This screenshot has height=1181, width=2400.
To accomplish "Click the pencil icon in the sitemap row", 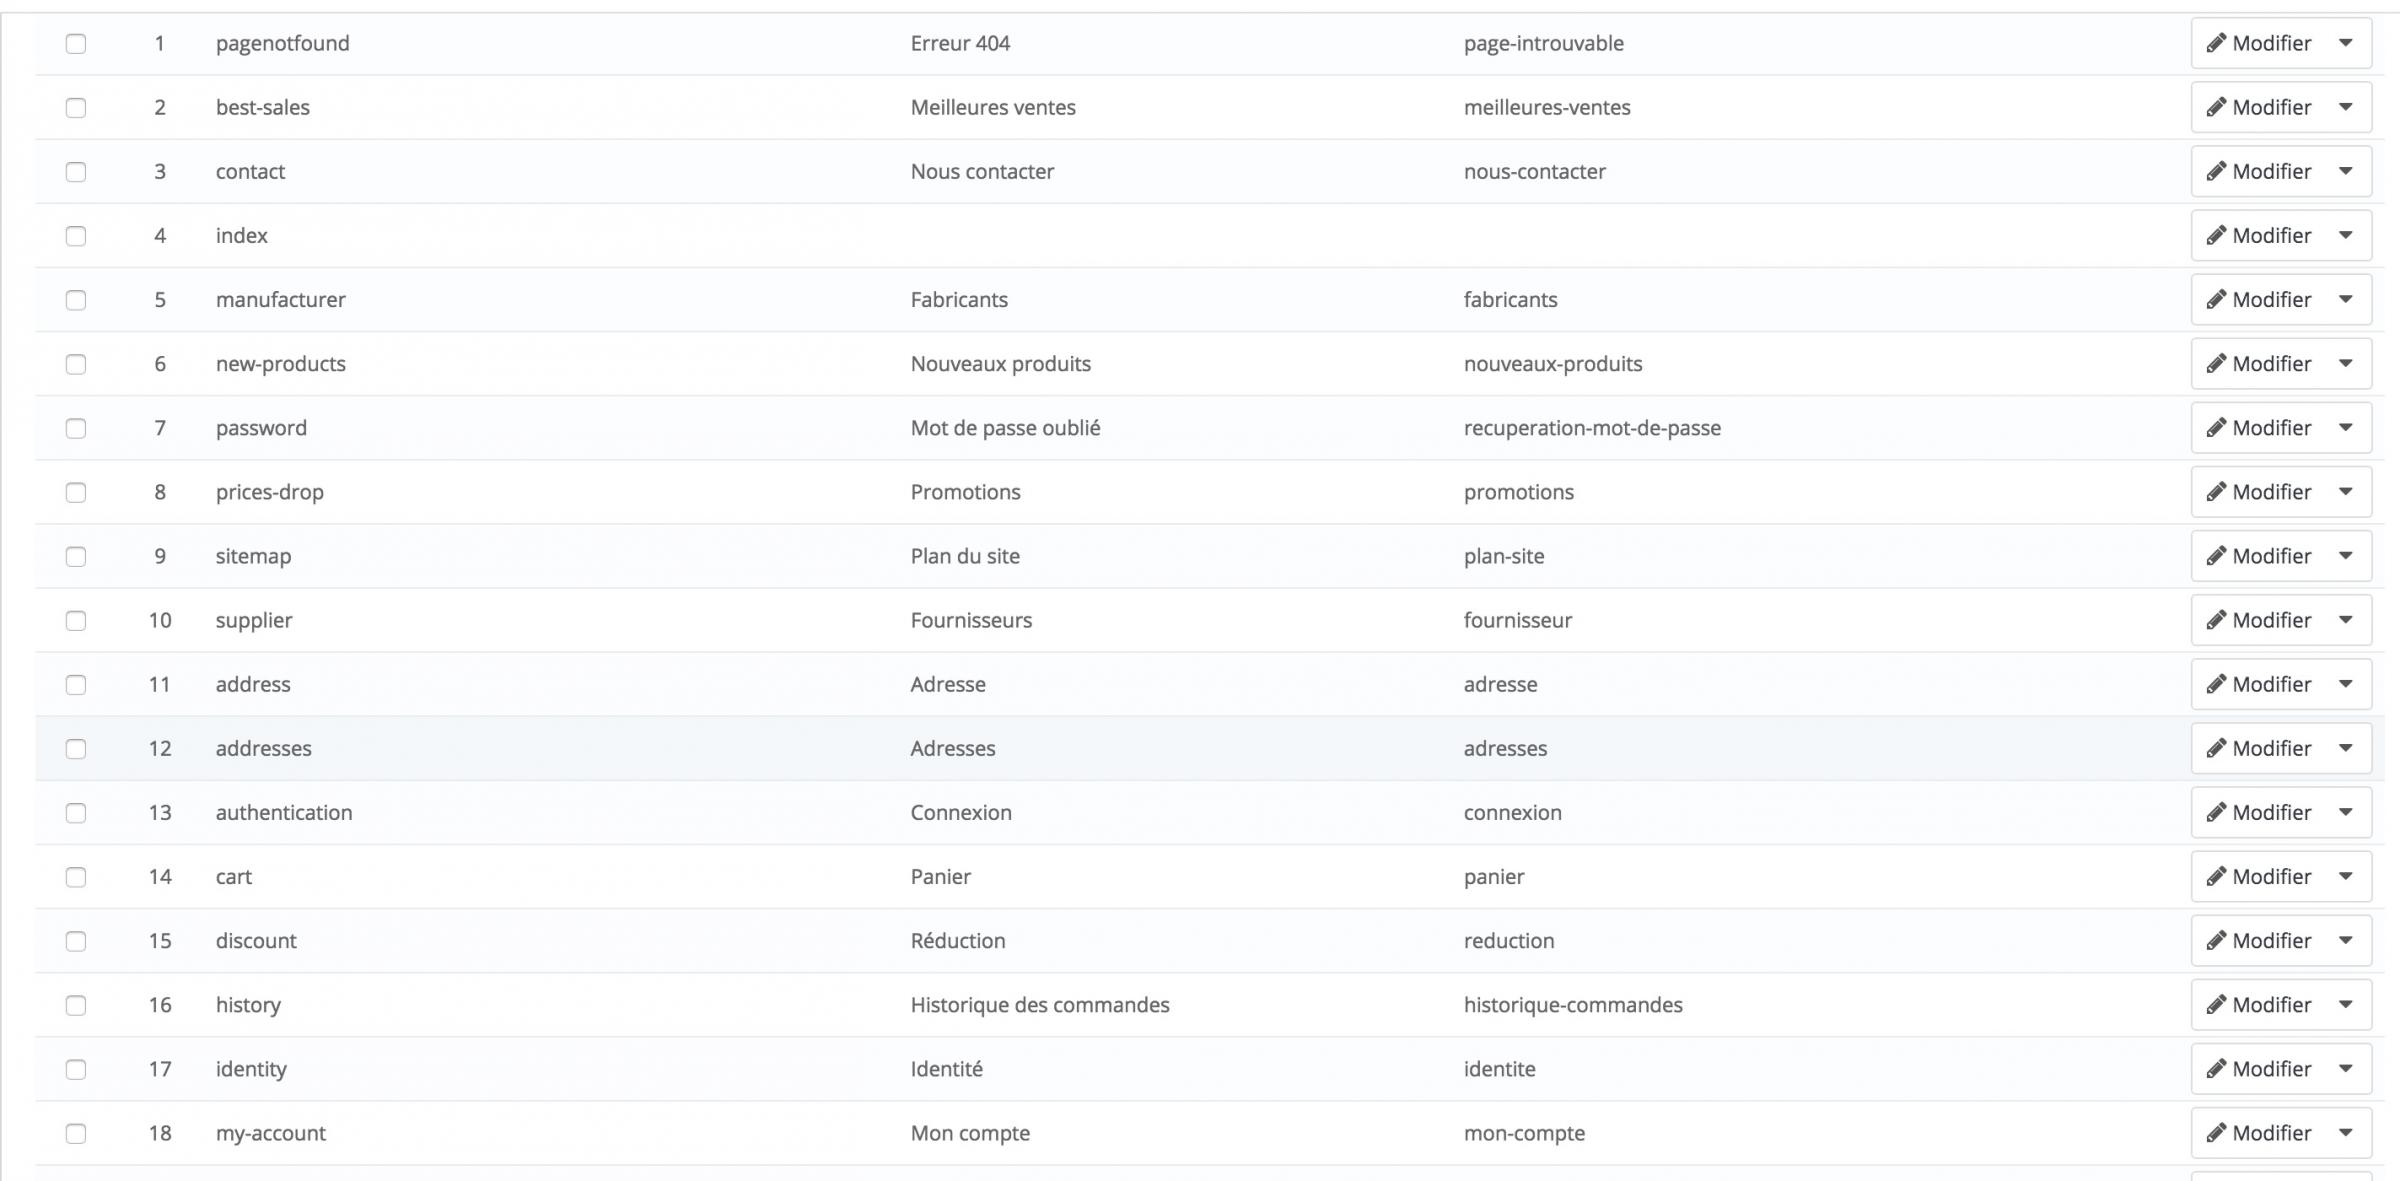I will tap(2216, 555).
